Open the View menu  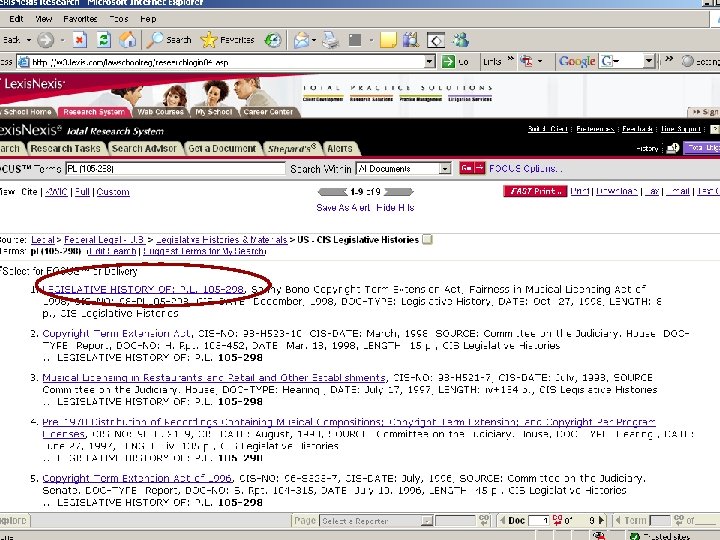(43, 19)
